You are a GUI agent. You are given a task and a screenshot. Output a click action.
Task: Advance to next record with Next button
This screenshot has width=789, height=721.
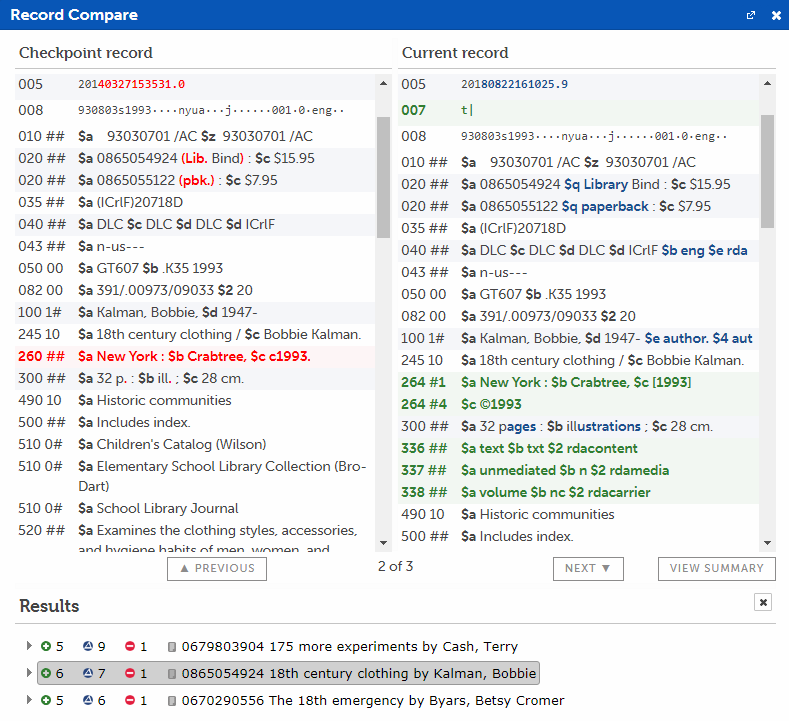tap(588, 568)
